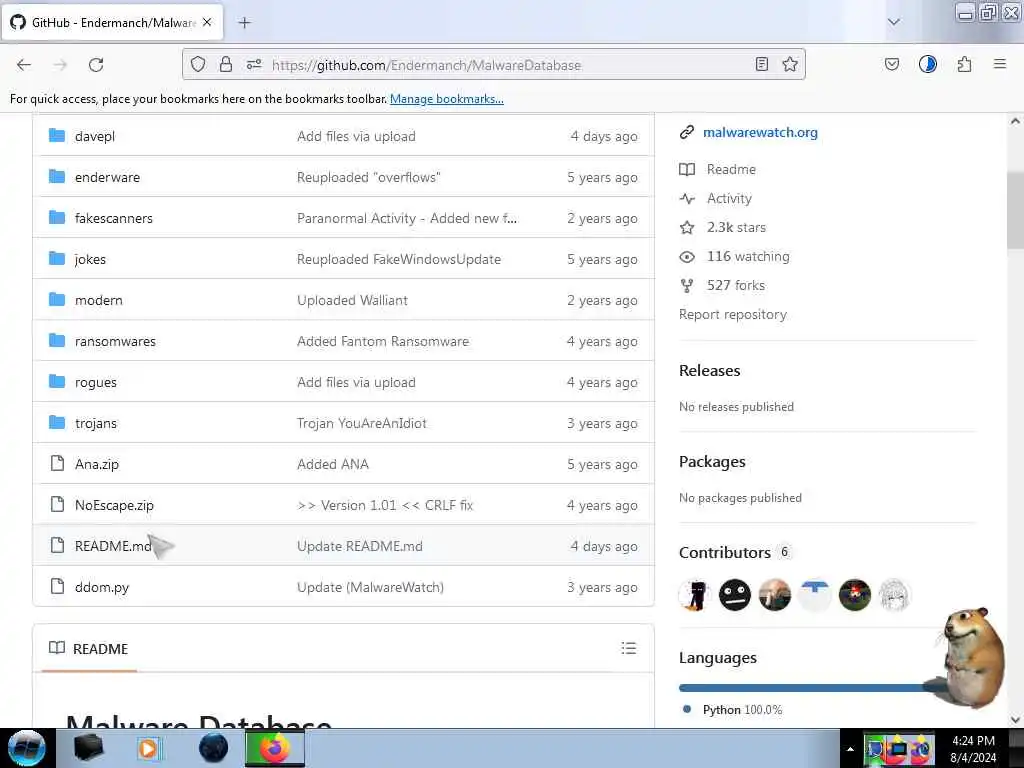Open commit 'Version 1.01 CRLF fix'
Screen dimensions: 1024x768
(x=385, y=505)
